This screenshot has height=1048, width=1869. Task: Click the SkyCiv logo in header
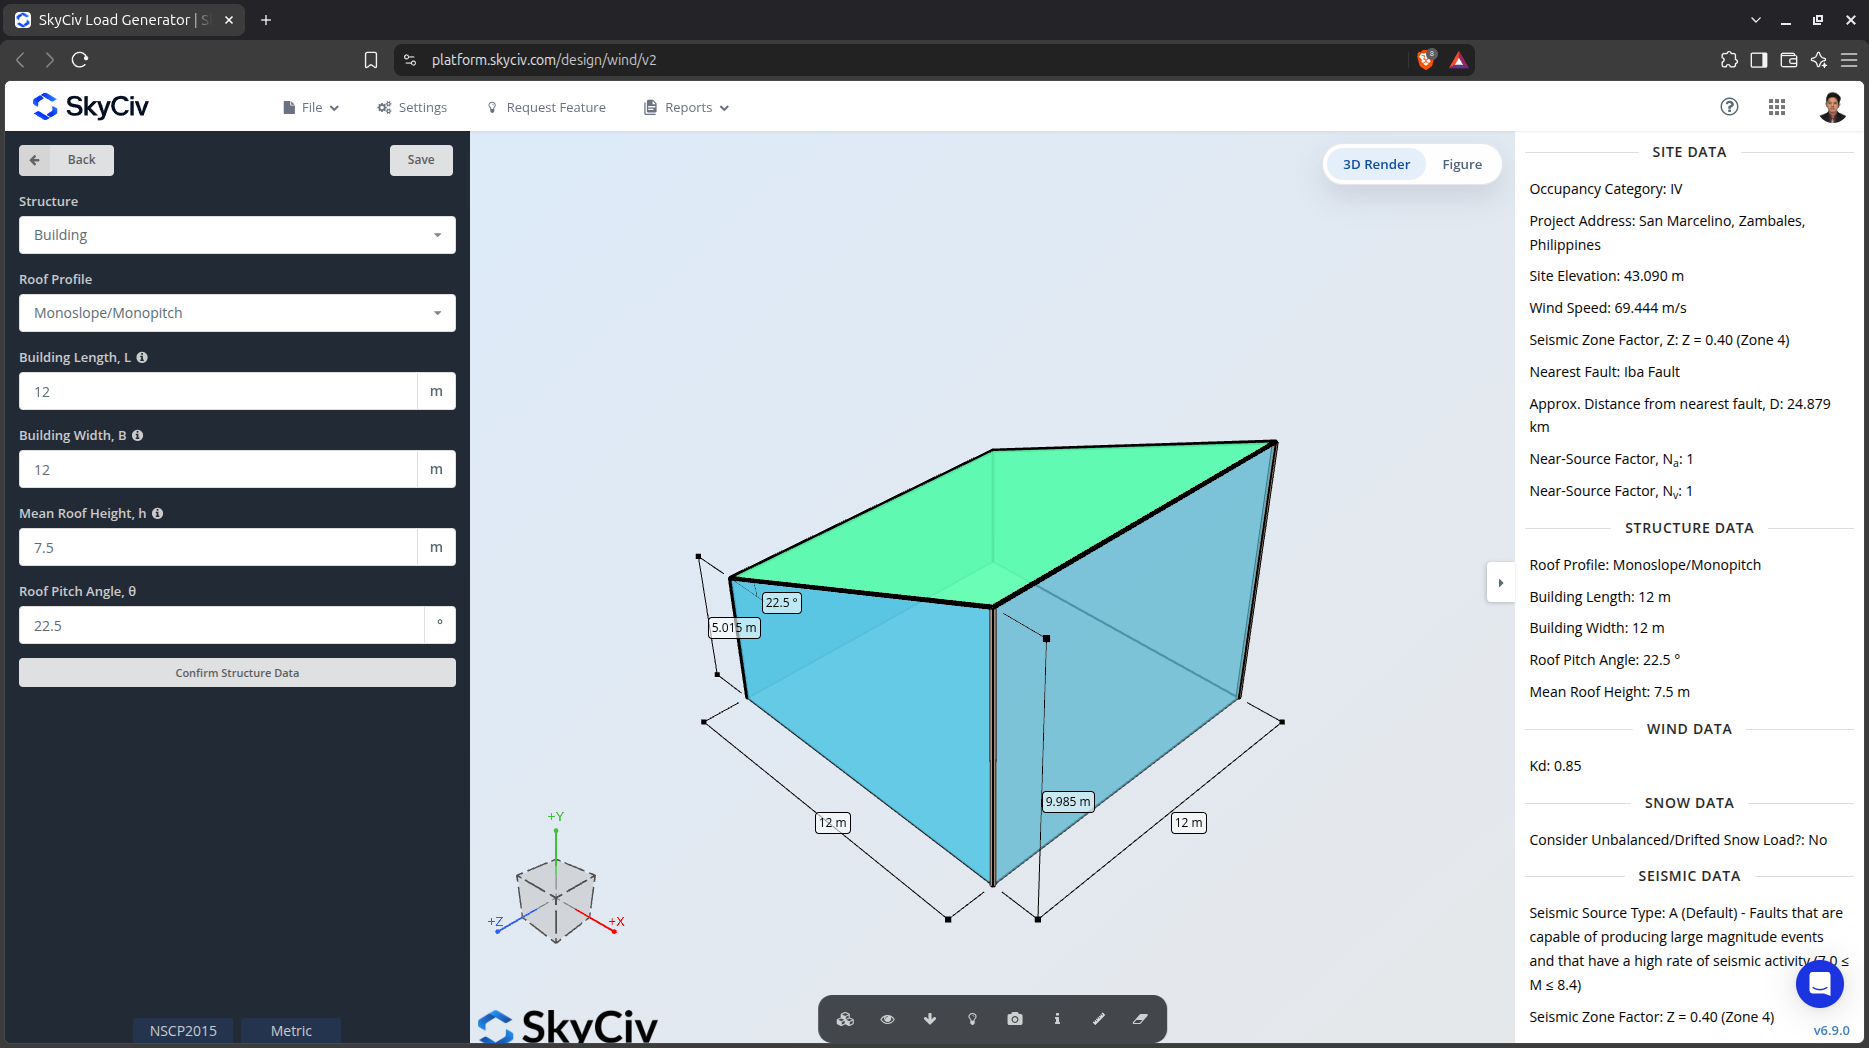click(x=90, y=106)
